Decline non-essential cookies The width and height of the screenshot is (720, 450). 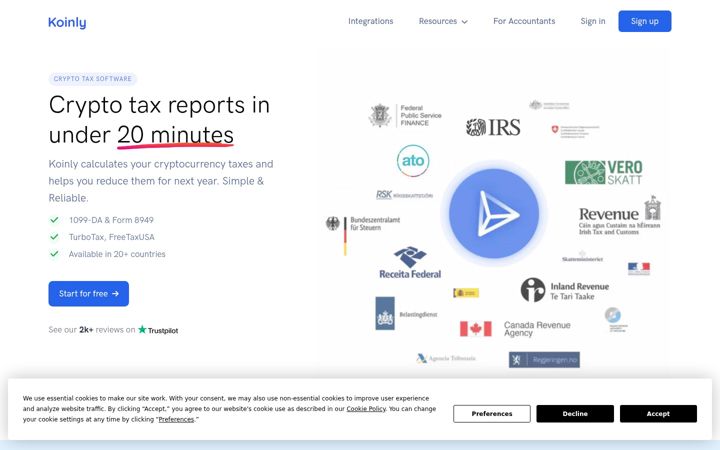point(575,414)
